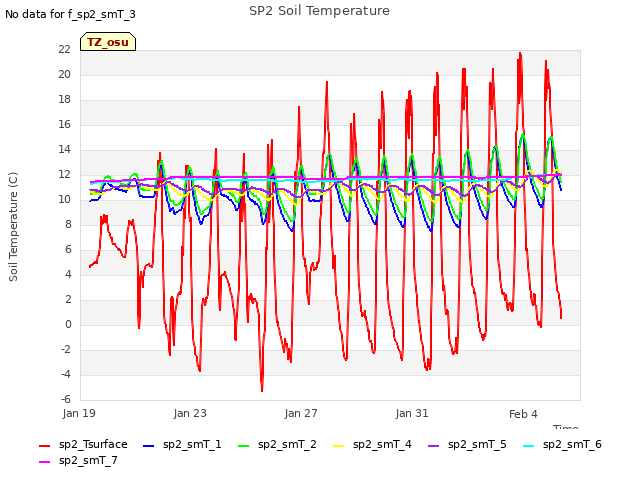Click the magenta sp2_smT_7 legend swatch
This screenshot has width=640, height=480.
point(44,462)
